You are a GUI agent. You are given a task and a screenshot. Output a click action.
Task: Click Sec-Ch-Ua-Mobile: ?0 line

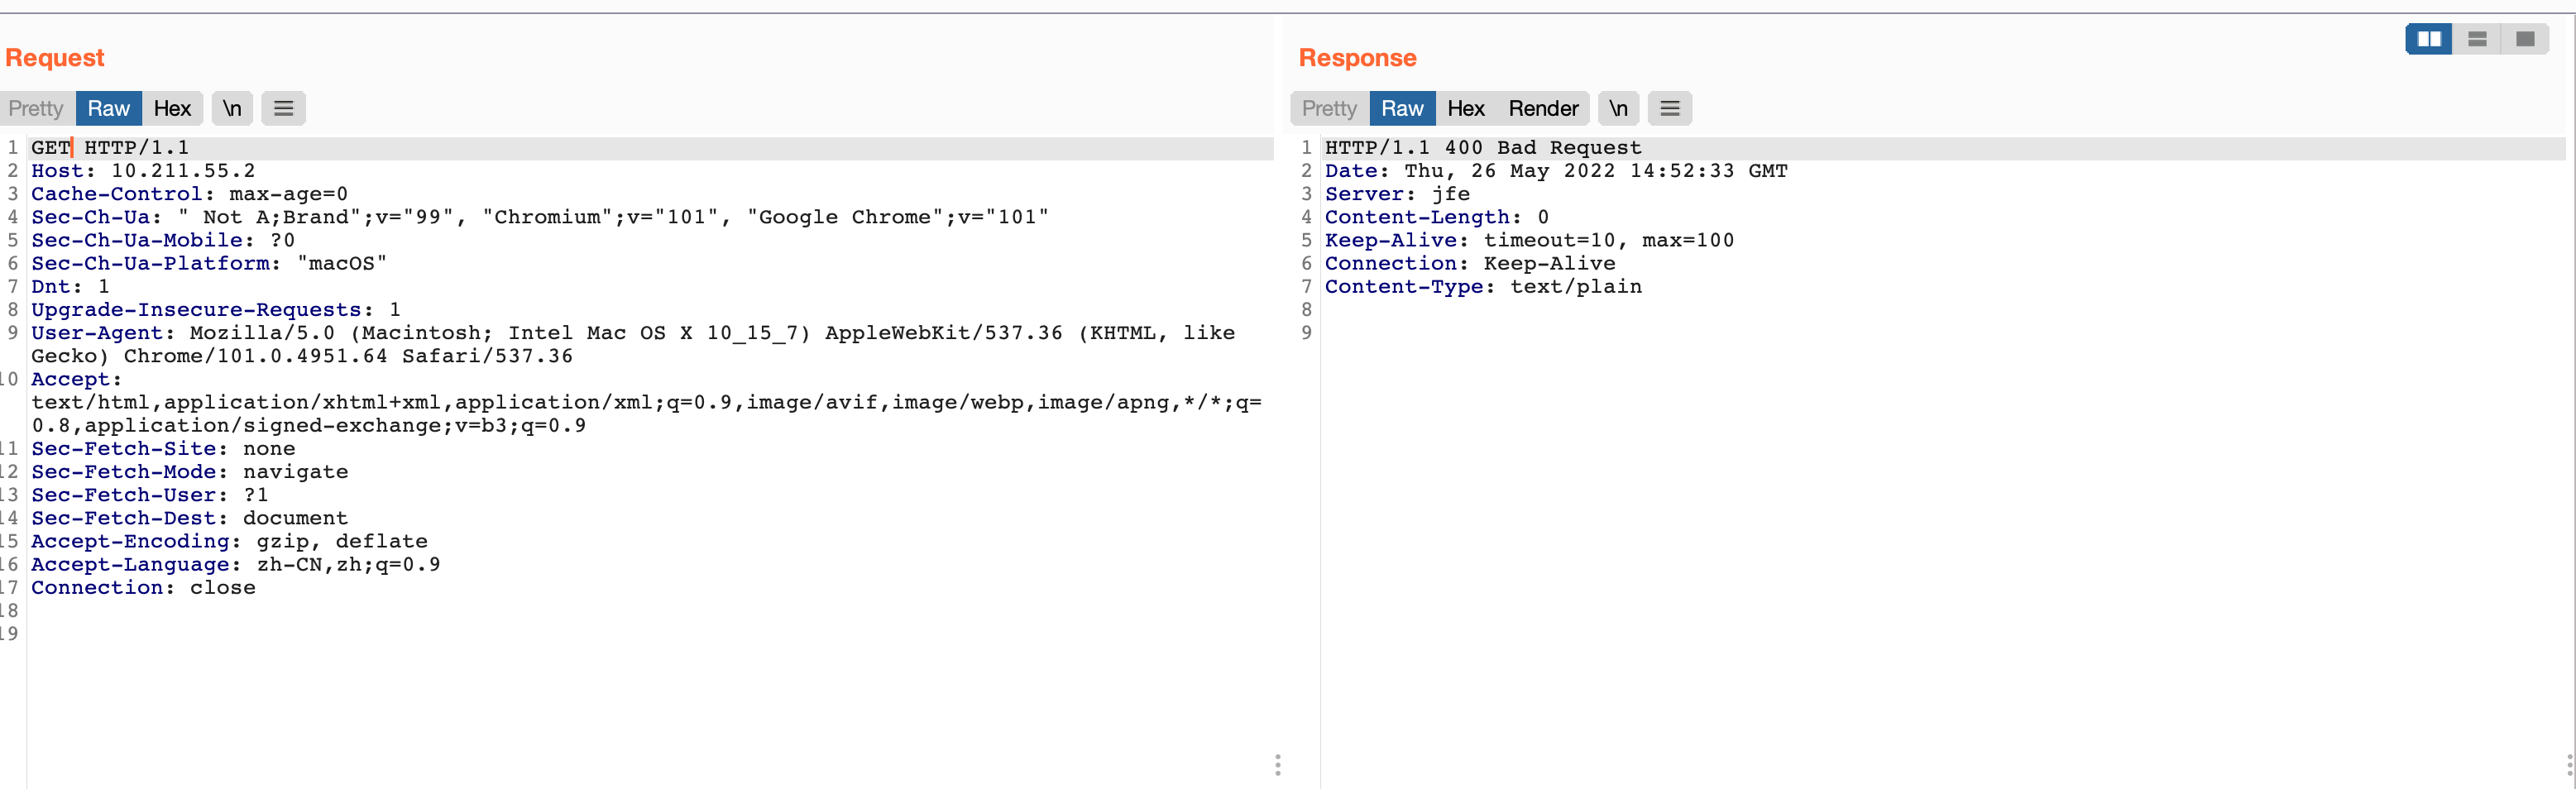pos(163,240)
